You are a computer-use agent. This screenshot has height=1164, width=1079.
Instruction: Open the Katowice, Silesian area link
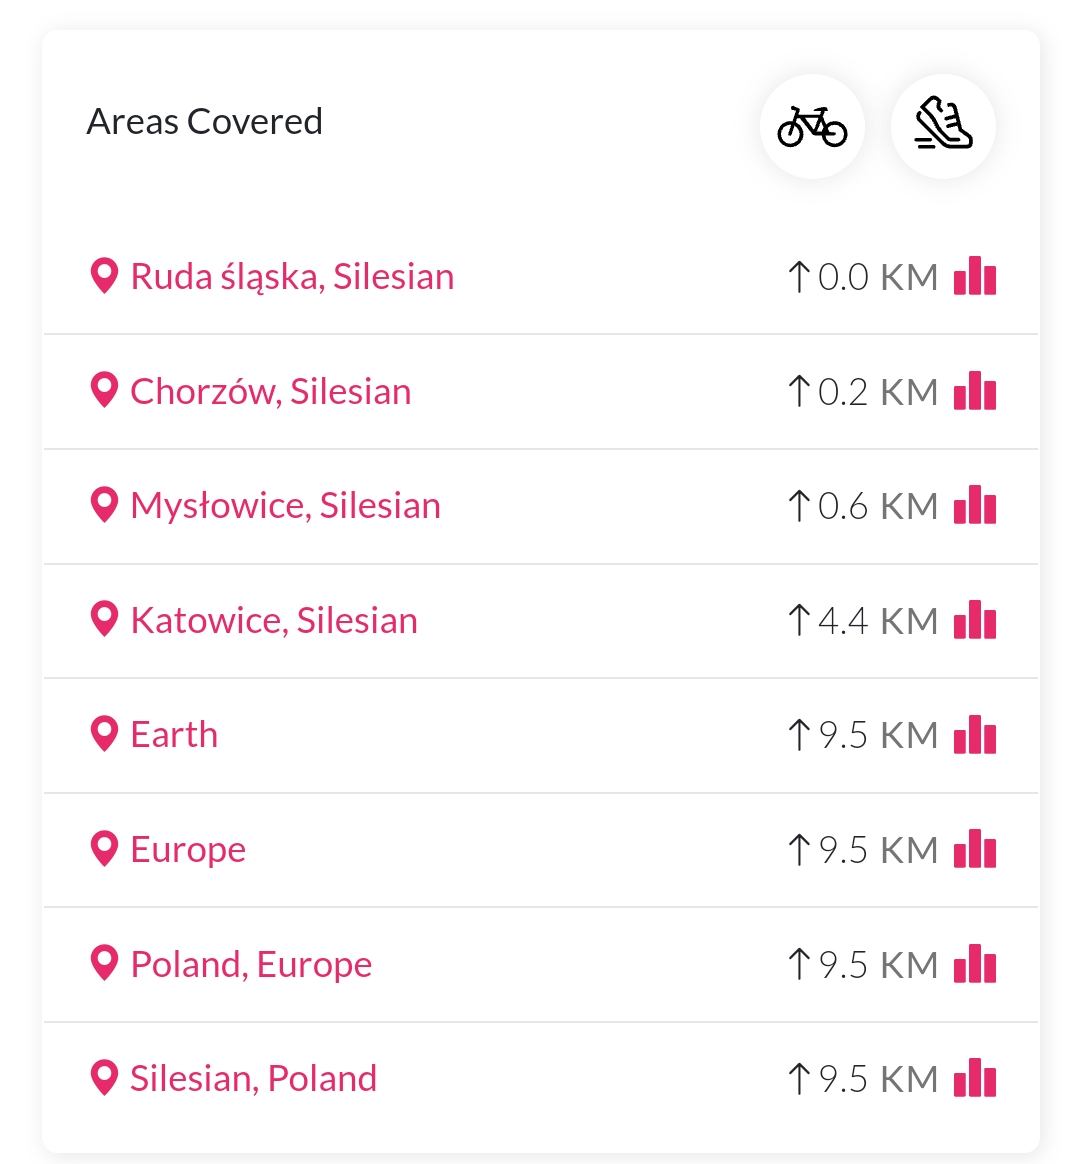(x=274, y=621)
